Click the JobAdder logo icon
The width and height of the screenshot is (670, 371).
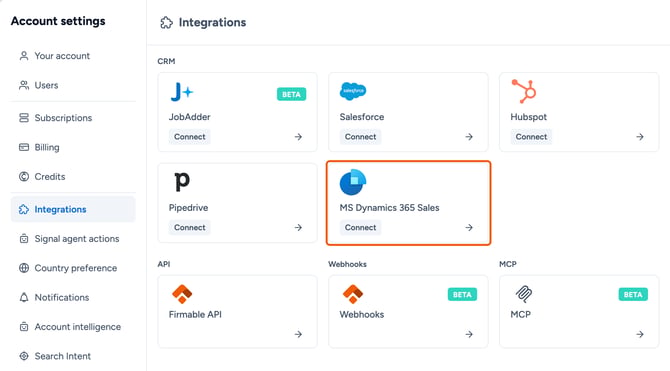[182, 92]
